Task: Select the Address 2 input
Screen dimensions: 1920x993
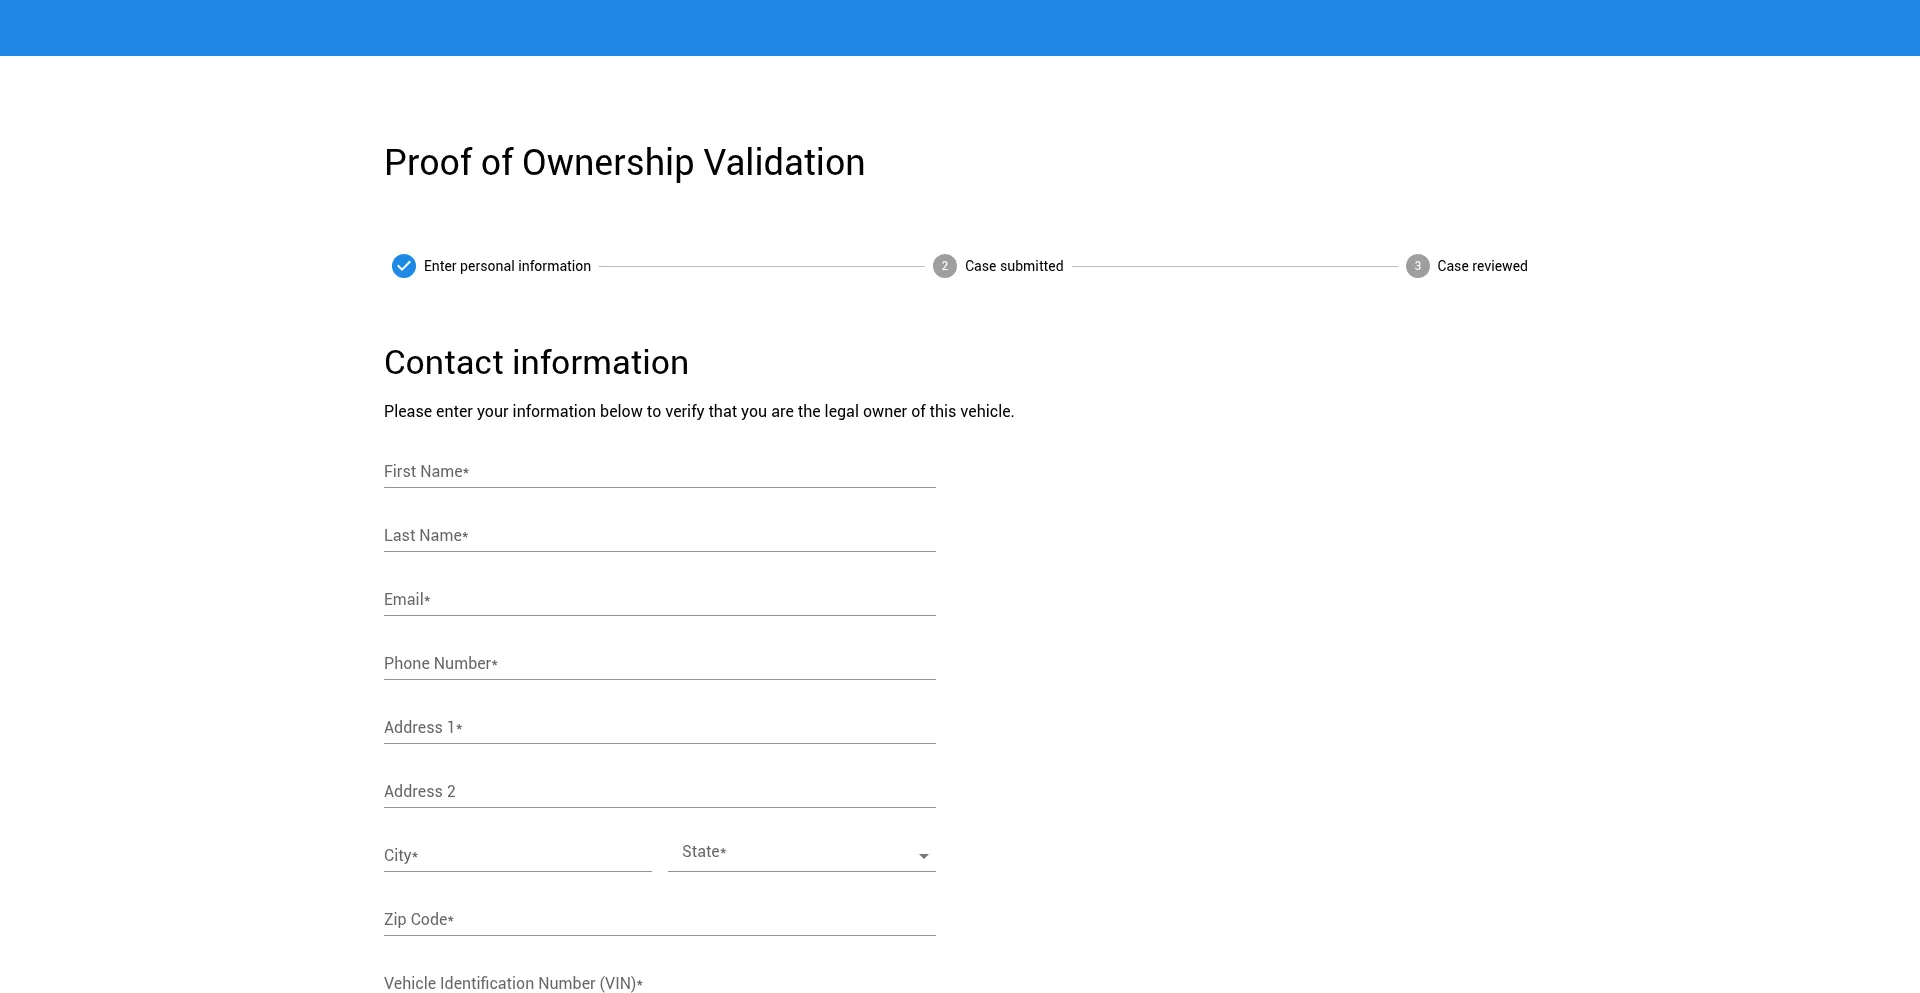Action: point(659,791)
